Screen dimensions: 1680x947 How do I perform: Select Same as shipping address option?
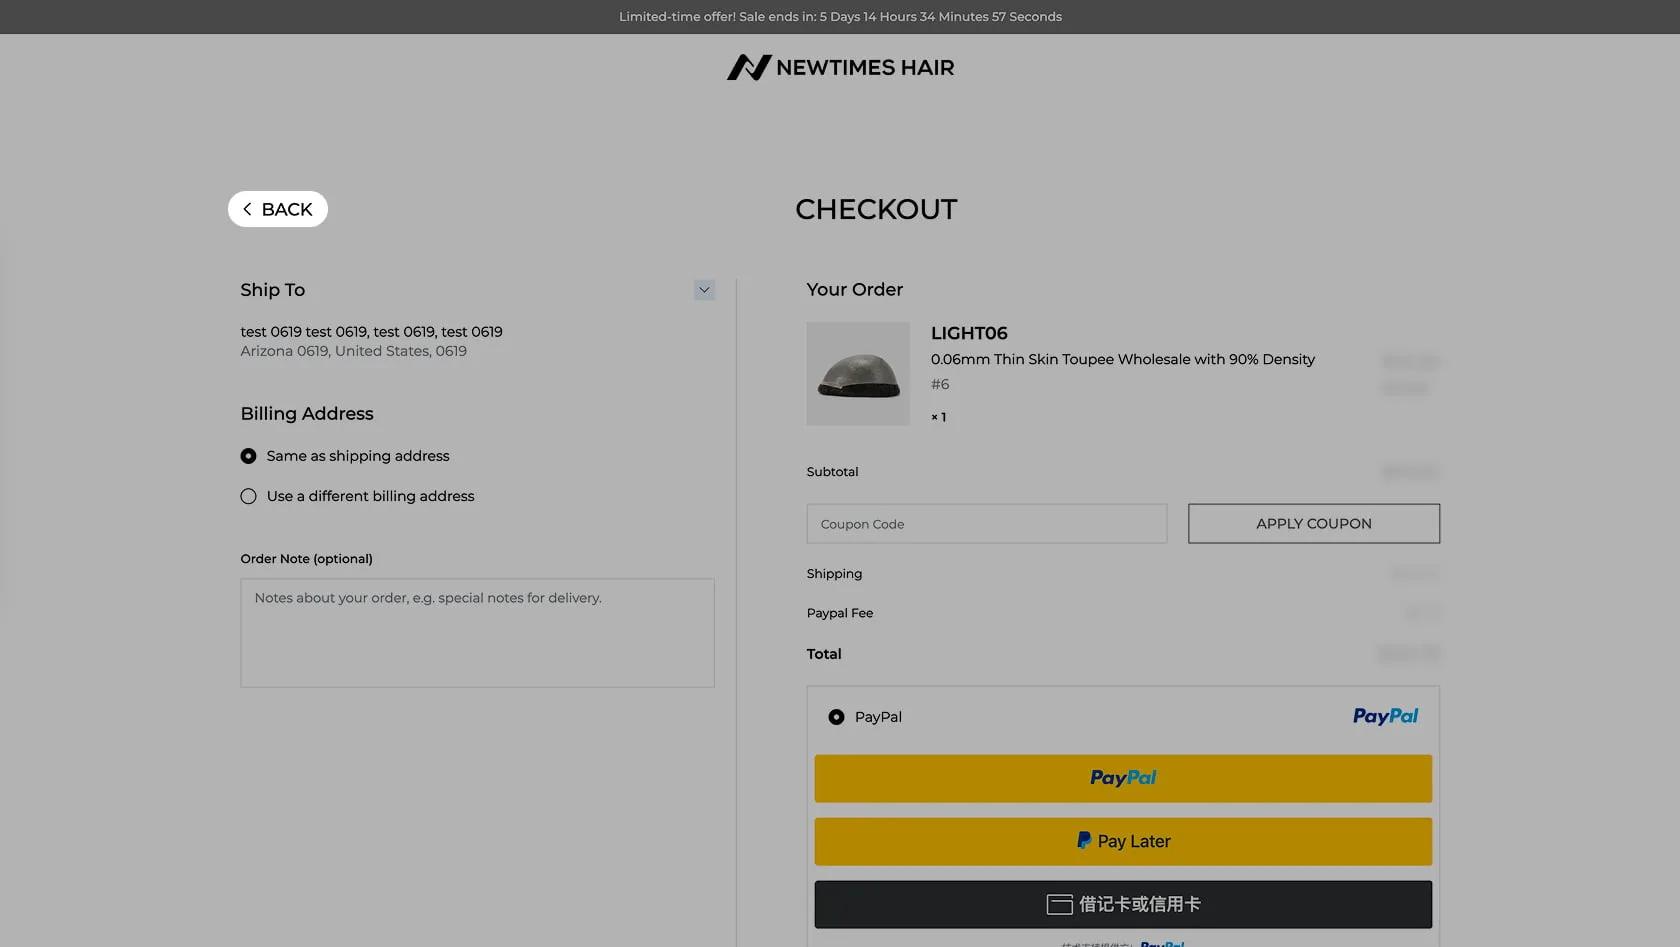tap(248, 456)
